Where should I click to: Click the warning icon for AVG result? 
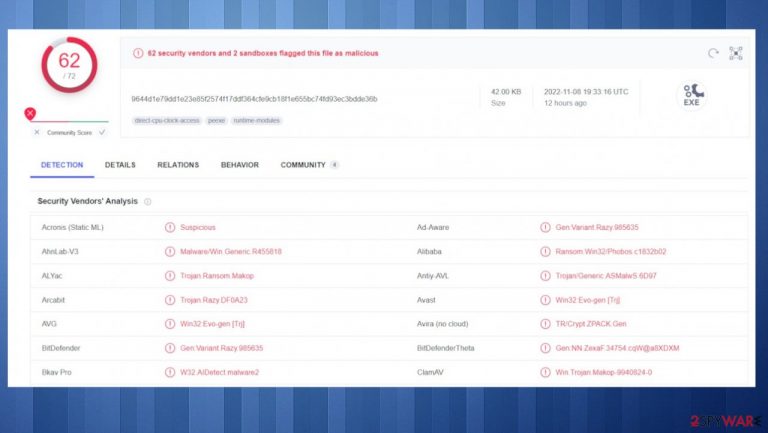(170, 324)
